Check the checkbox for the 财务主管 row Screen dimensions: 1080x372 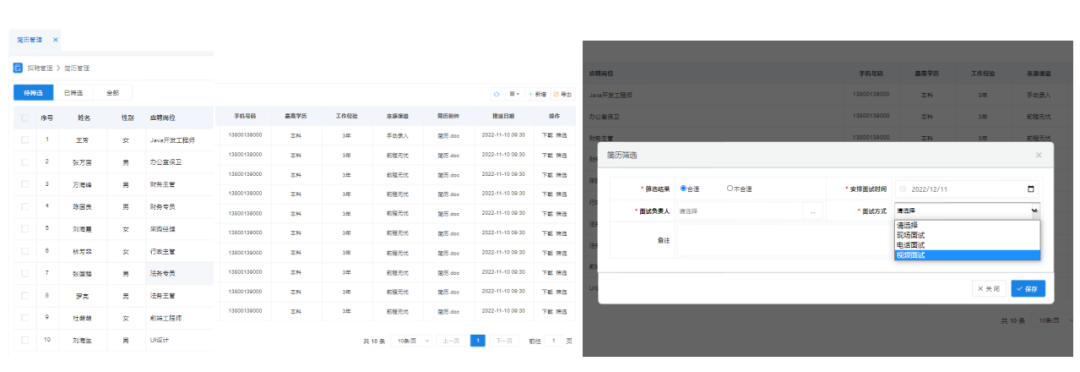pyautogui.click(x=25, y=184)
